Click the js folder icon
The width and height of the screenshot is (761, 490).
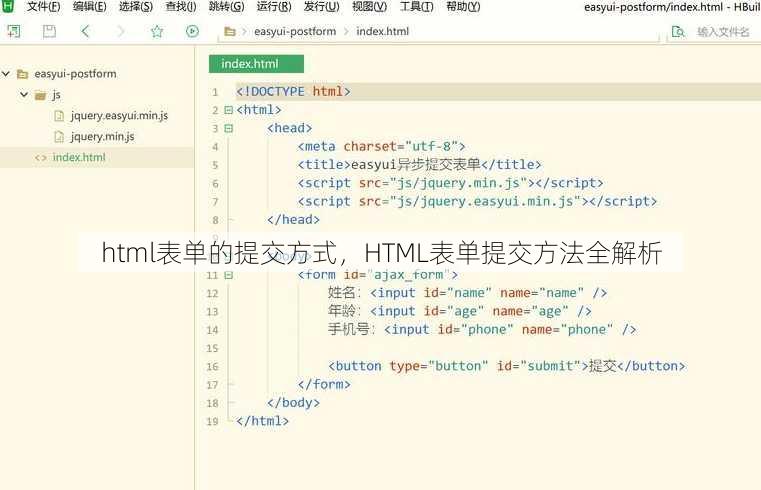pos(40,95)
